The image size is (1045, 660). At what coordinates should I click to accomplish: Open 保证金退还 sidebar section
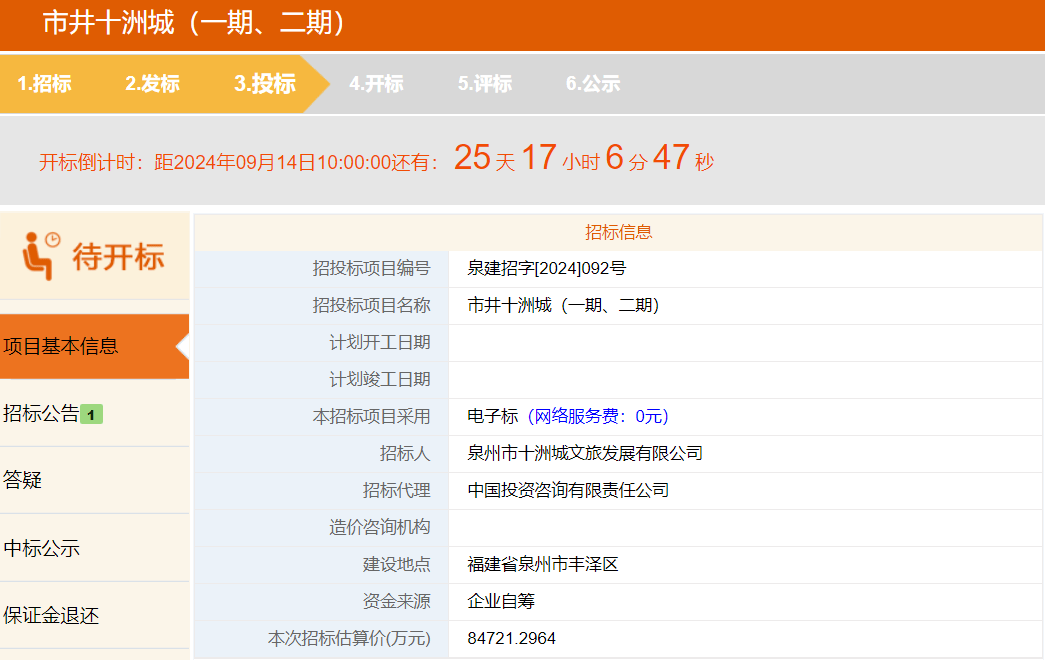pos(51,615)
